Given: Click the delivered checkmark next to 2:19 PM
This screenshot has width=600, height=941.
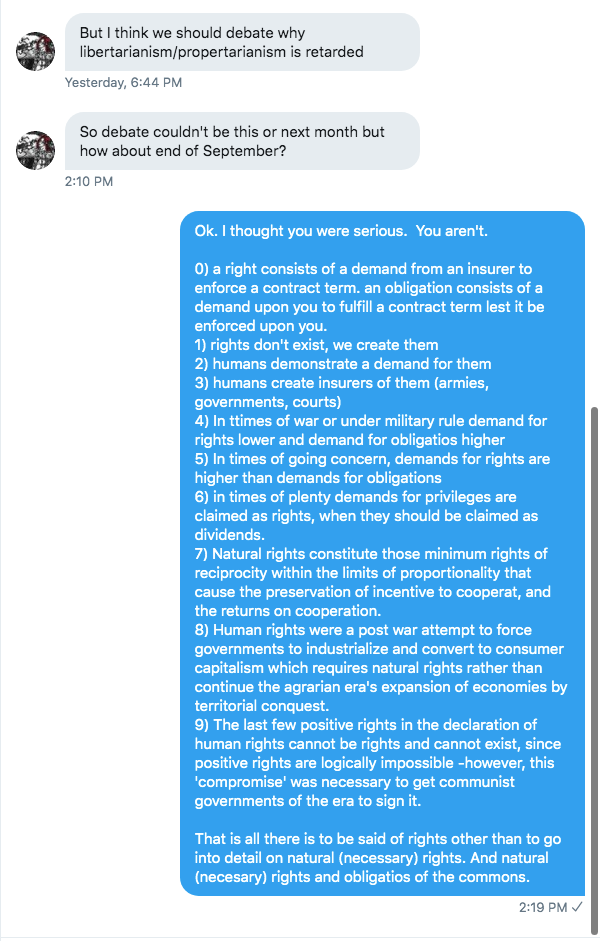Looking at the screenshot, I should [578, 907].
